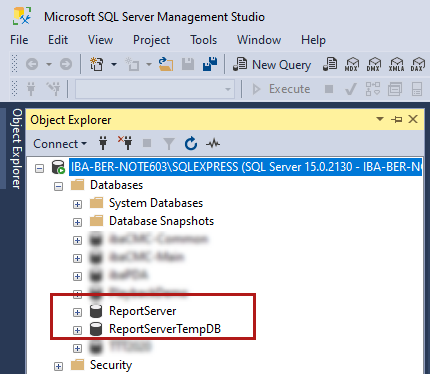Click the IntelliSense Enabled icon
This screenshot has height=374, width=430.
(x=417, y=89)
